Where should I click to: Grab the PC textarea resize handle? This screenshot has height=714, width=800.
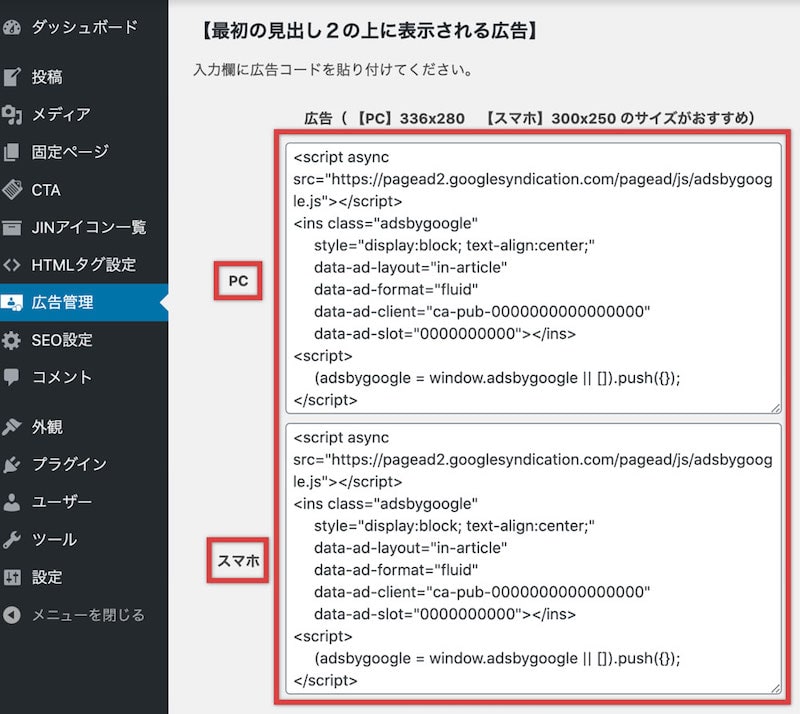pyautogui.click(x=776, y=408)
